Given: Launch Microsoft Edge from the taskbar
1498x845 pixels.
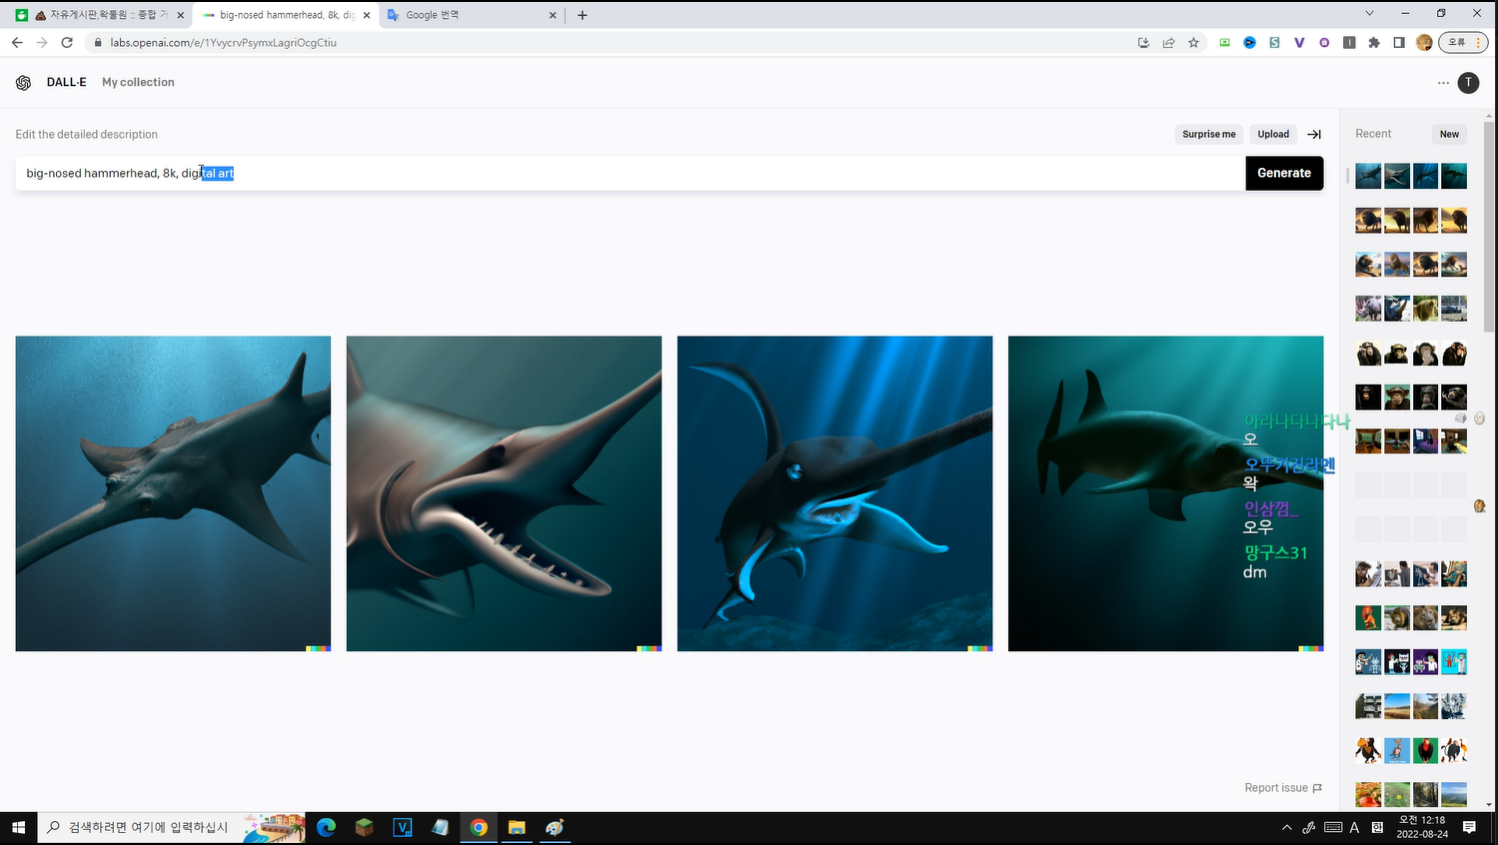Looking at the screenshot, I should tap(326, 827).
